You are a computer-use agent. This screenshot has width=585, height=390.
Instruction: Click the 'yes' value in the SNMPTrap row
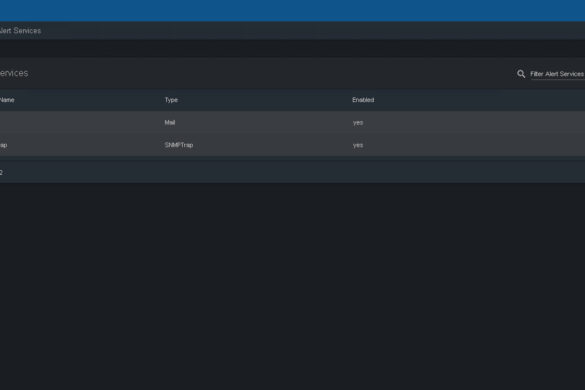coord(358,145)
